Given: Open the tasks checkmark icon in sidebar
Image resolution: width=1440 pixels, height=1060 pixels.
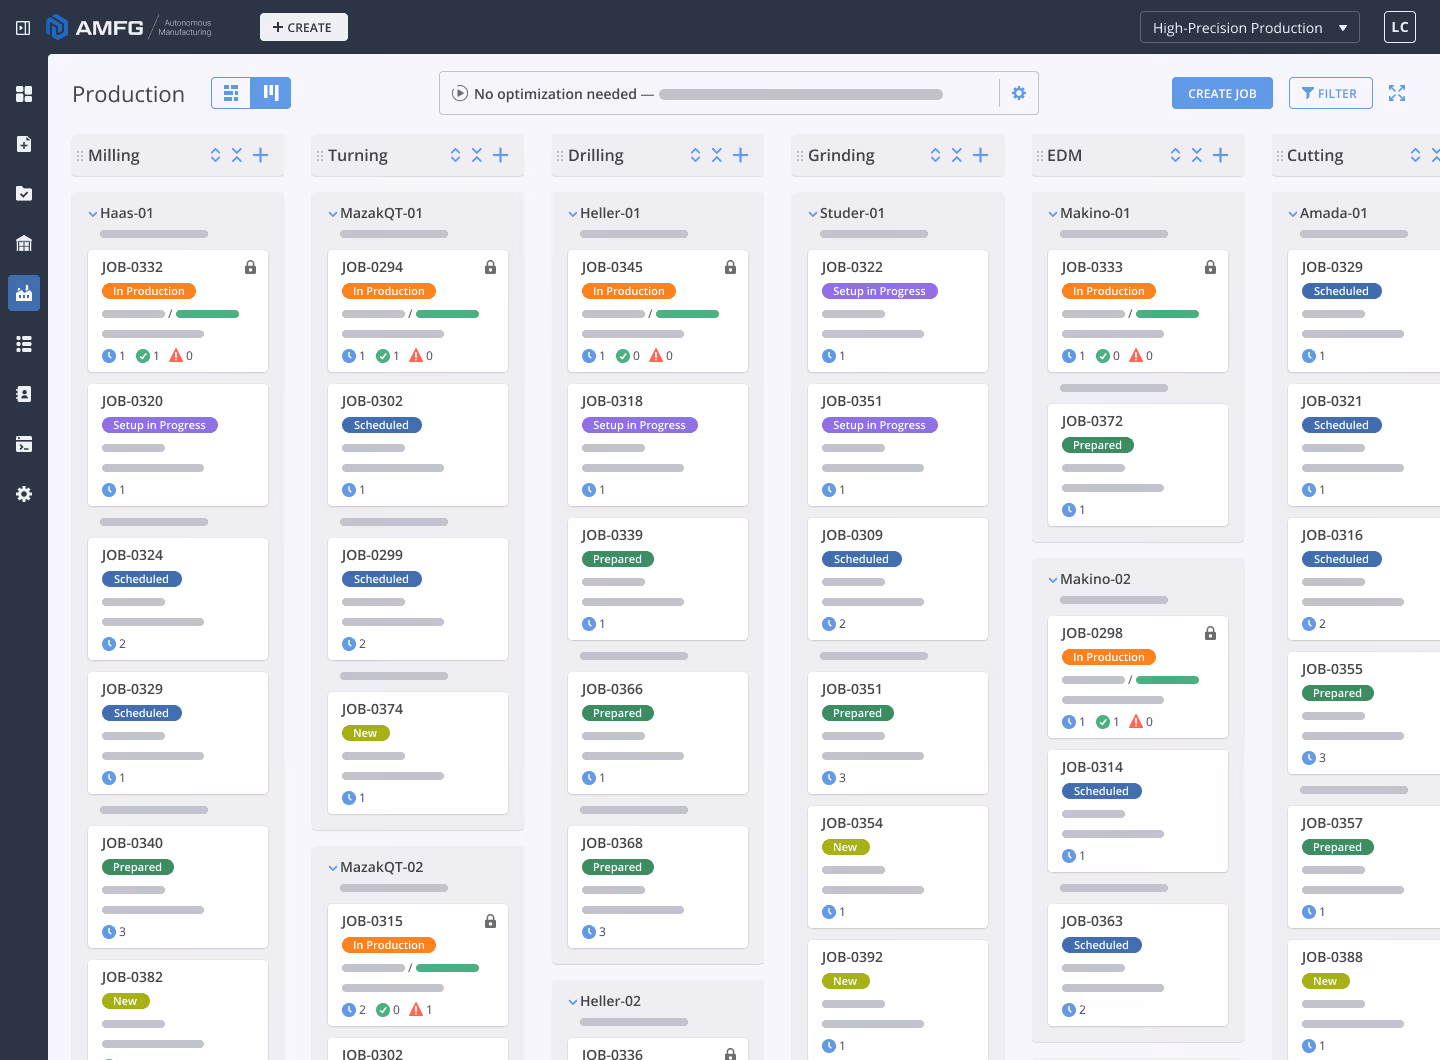Looking at the screenshot, I should pos(23,194).
